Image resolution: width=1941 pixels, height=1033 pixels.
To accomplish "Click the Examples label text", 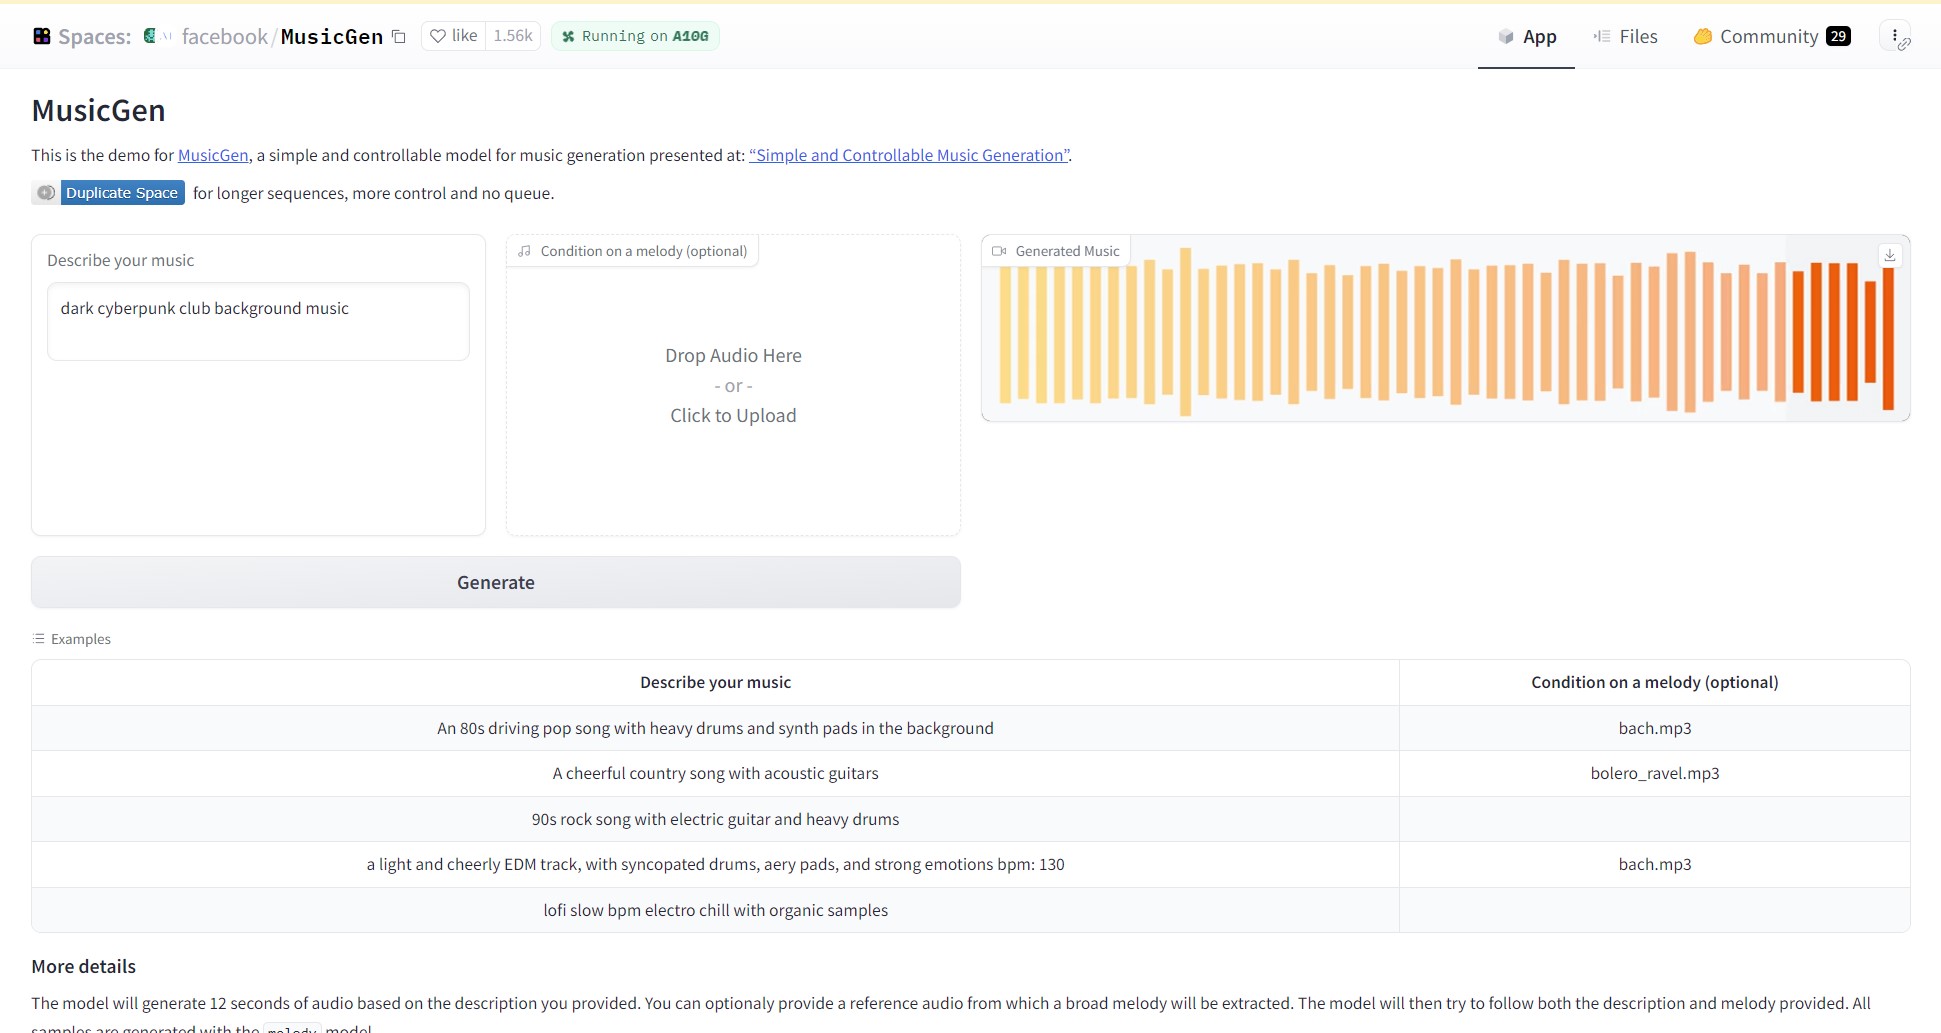I will [x=81, y=639].
